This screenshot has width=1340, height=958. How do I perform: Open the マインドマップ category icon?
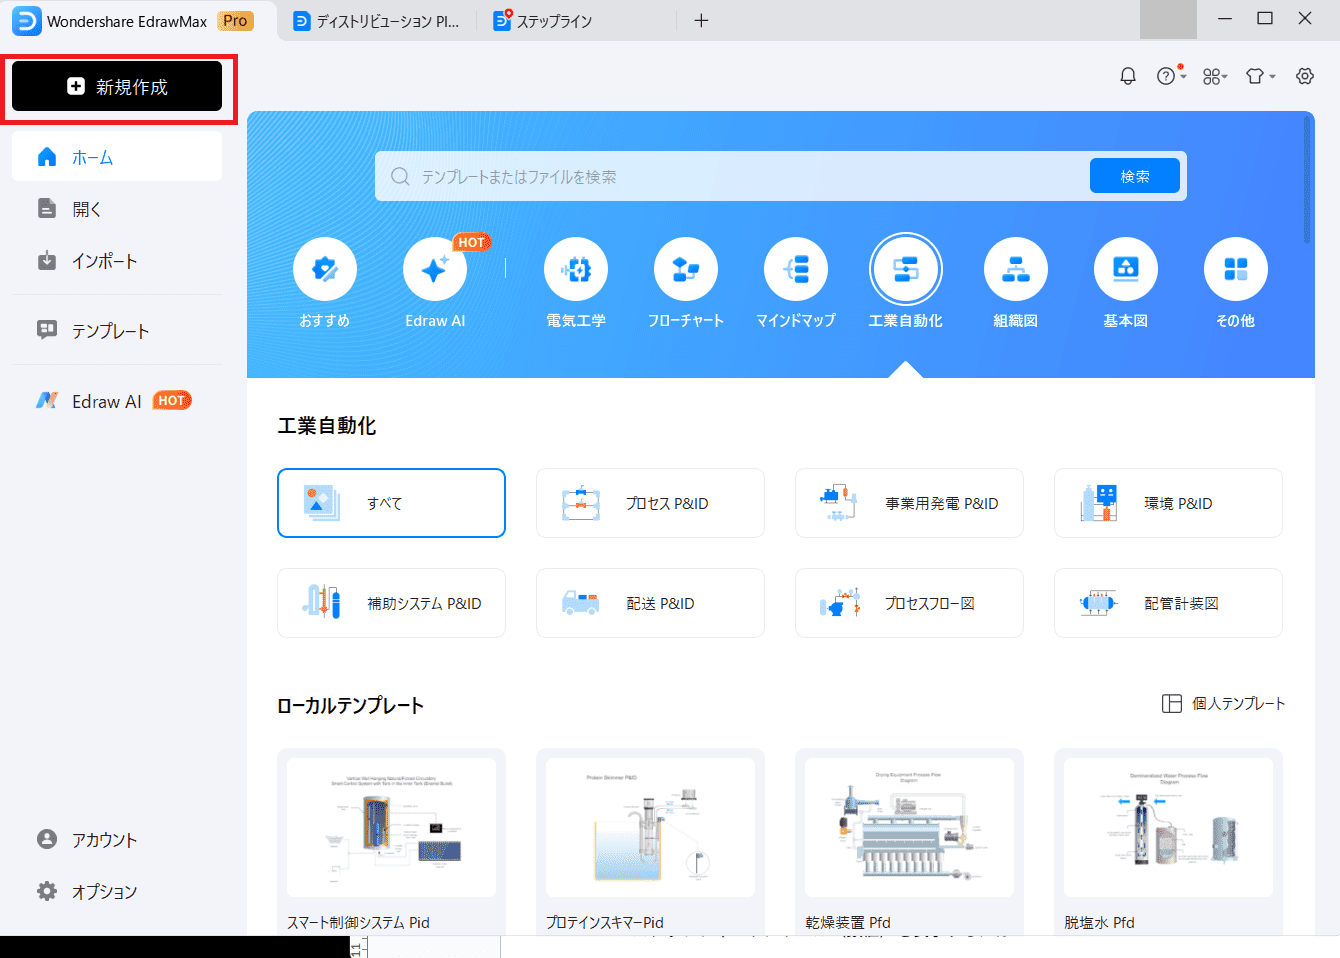pyautogui.click(x=796, y=270)
